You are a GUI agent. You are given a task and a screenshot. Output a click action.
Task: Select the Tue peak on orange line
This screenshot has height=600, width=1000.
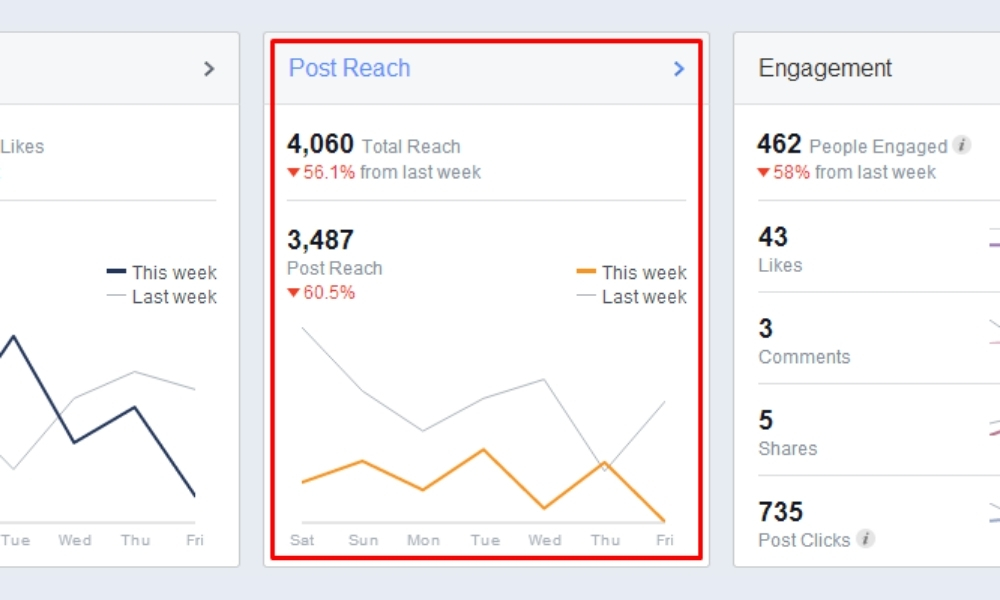(x=483, y=450)
